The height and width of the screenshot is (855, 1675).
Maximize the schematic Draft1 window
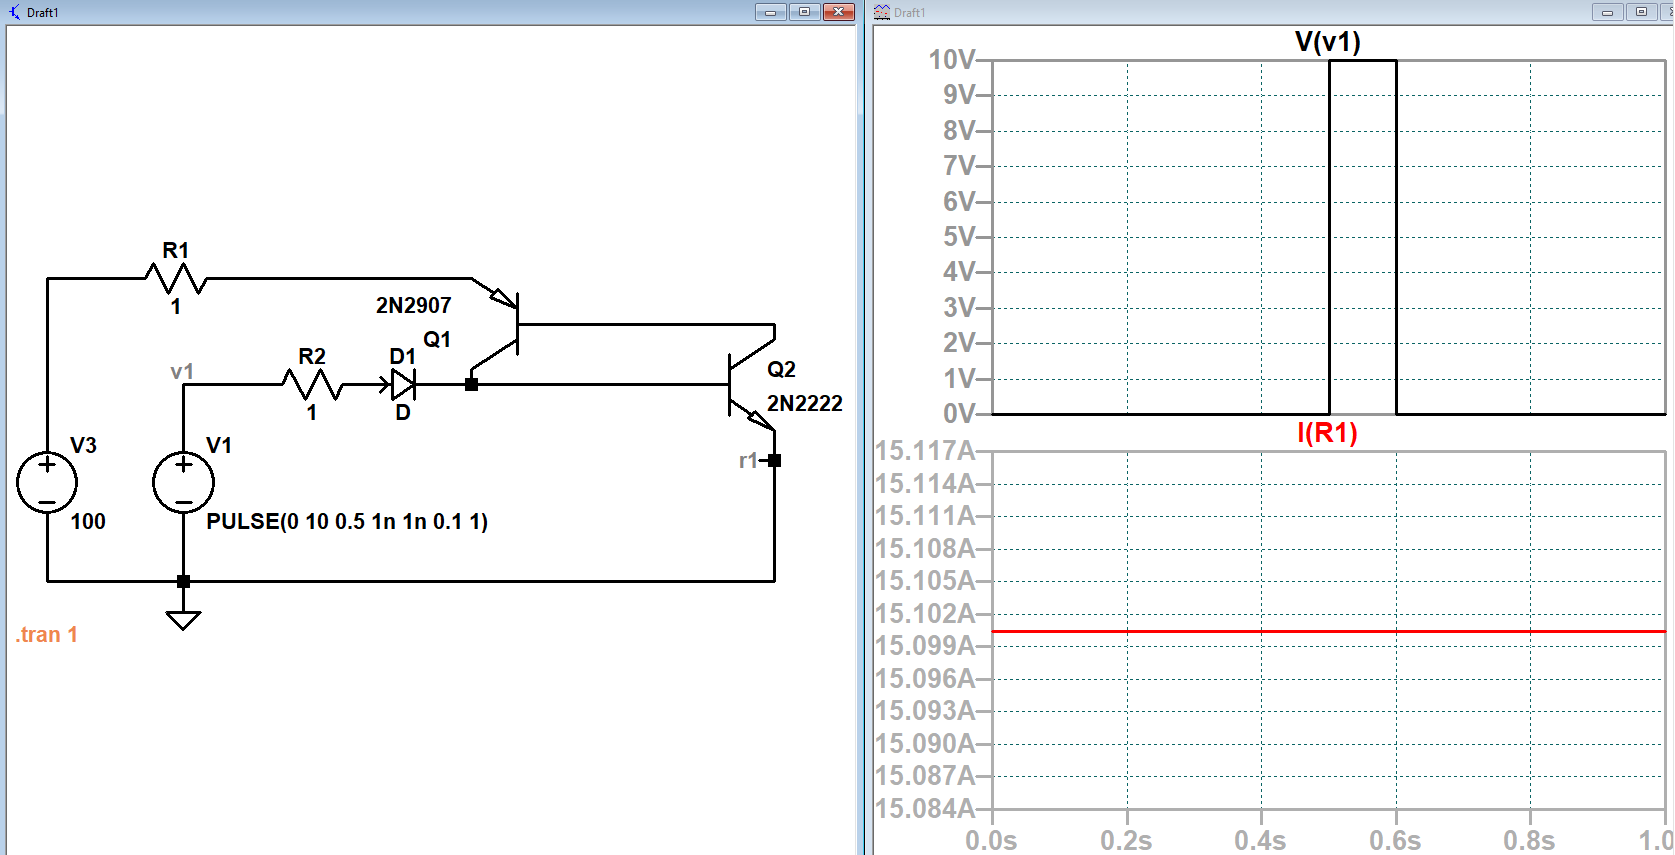pos(804,12)
